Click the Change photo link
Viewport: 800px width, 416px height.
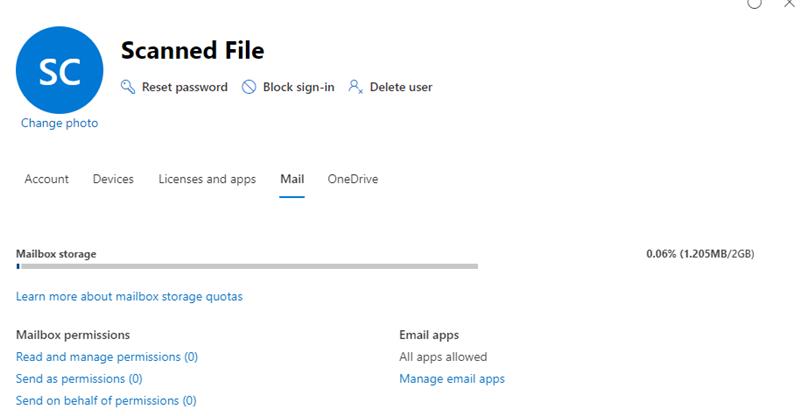60,123
